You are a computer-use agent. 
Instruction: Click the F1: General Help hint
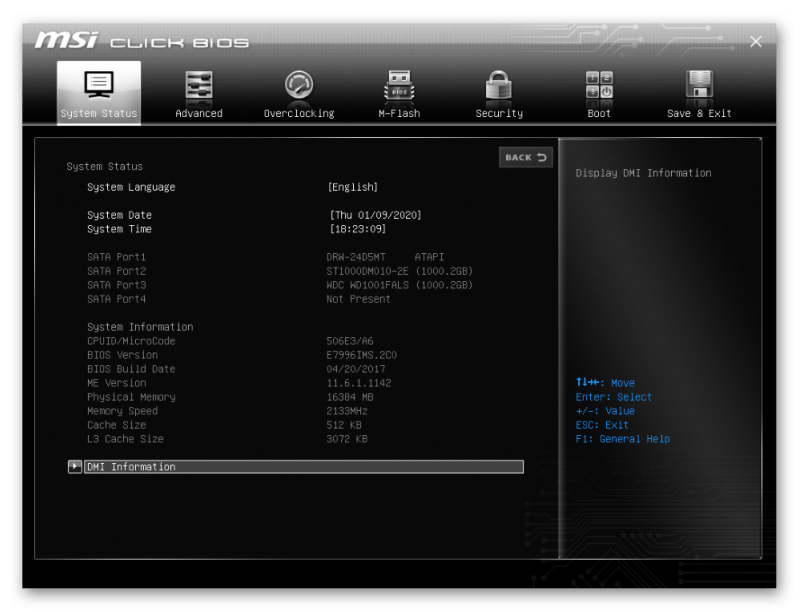pos(622,439)
